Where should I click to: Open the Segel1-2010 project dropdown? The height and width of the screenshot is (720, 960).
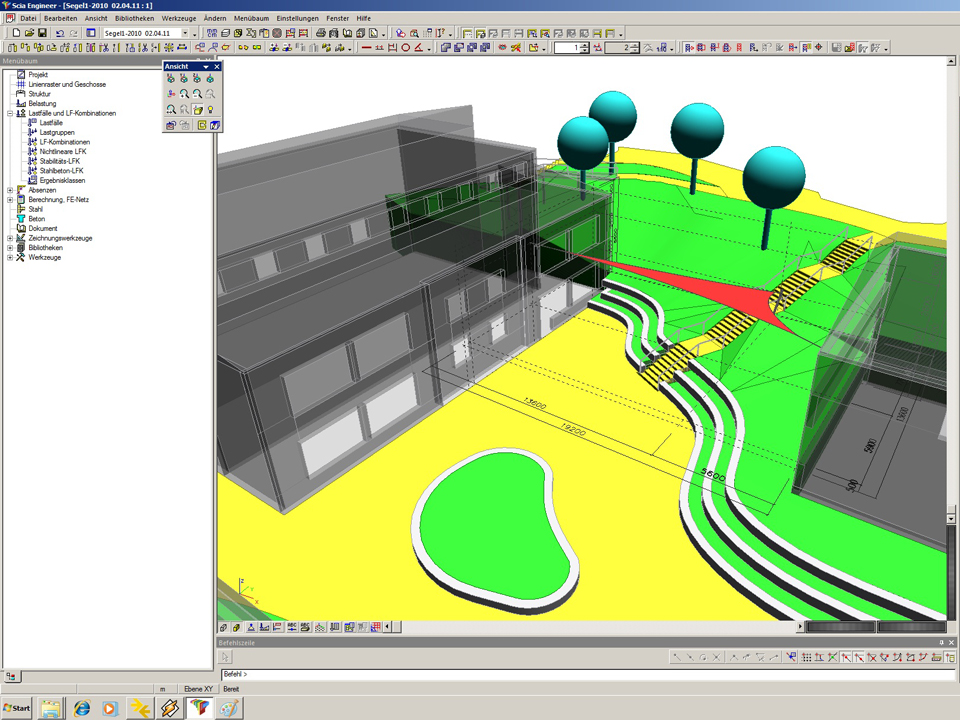195,33
